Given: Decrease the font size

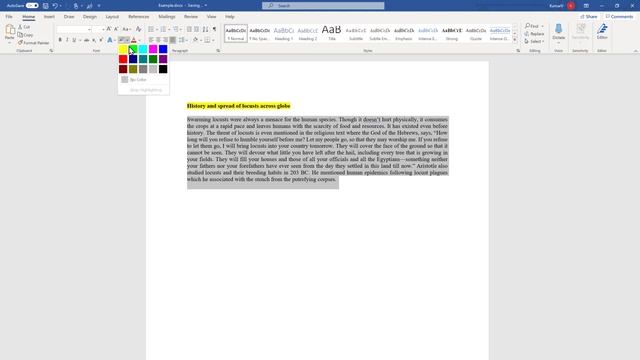Looking at the screenshot, I should (116, 29).
